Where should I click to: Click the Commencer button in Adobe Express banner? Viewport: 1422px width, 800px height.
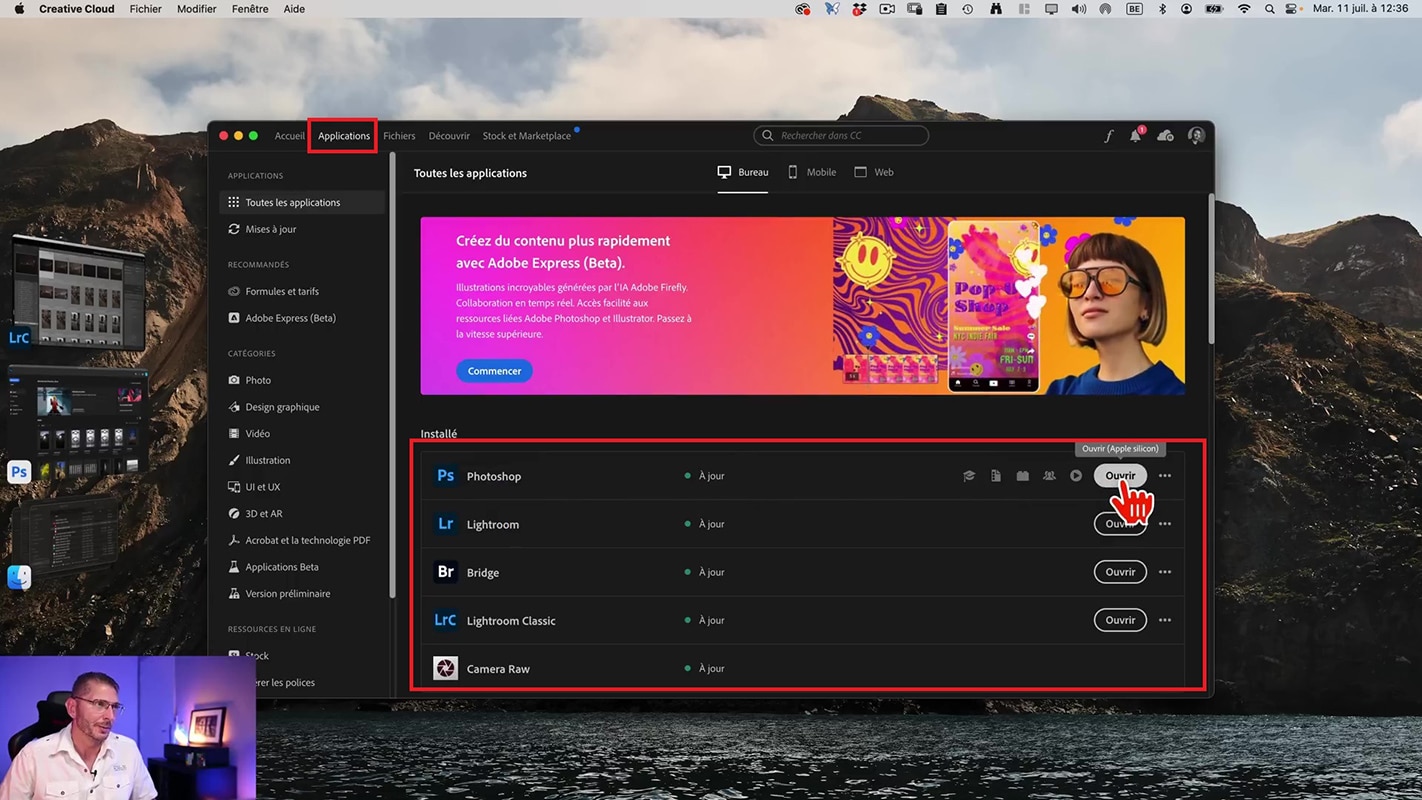(494, 371)
